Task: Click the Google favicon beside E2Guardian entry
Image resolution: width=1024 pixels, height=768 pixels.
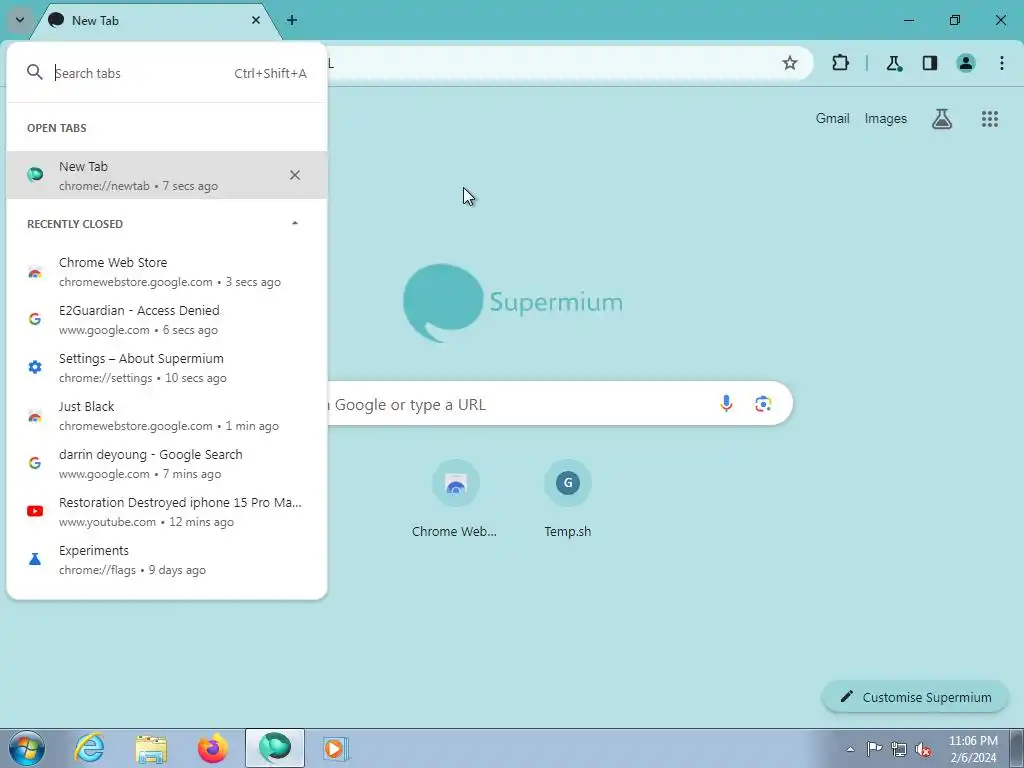Action: pyautogui.click(x=35, y=319)
